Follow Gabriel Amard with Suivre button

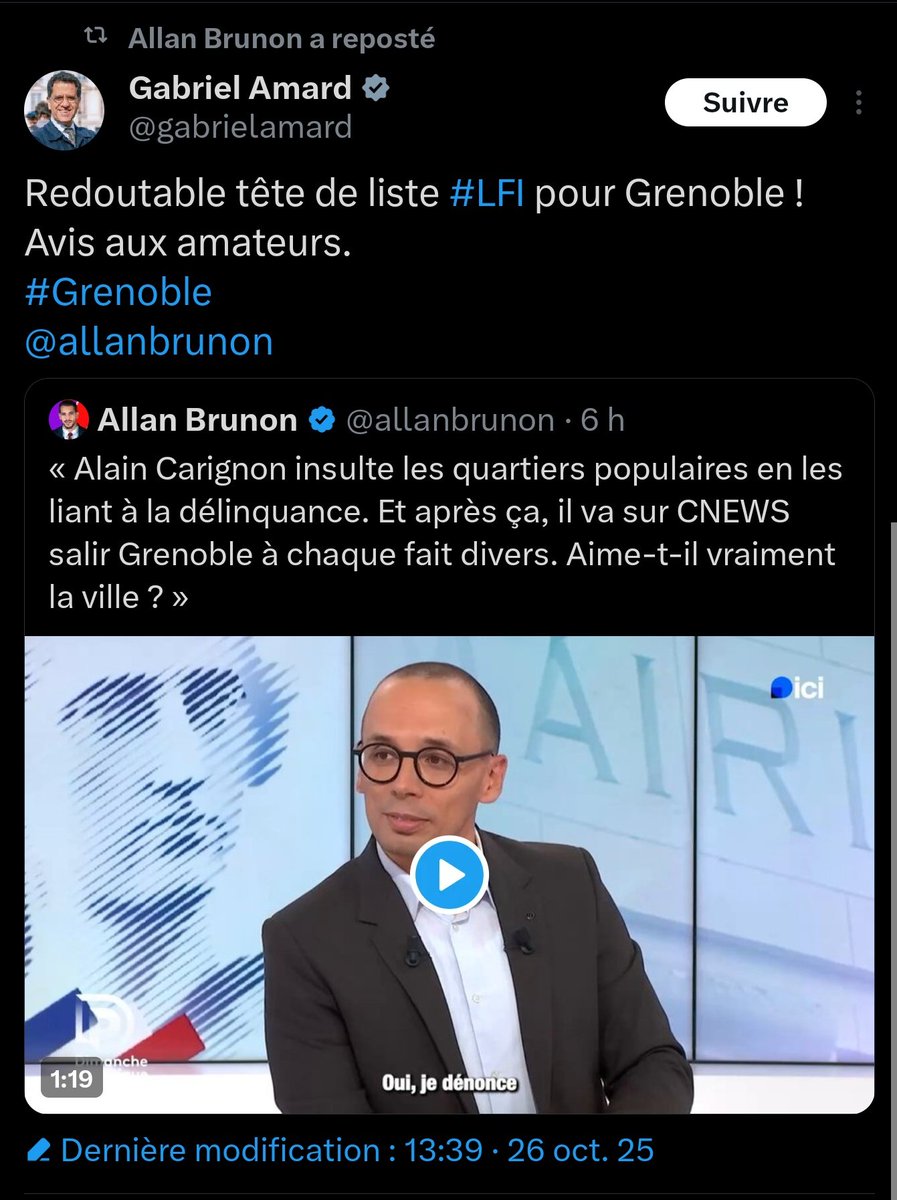point(746,102)
